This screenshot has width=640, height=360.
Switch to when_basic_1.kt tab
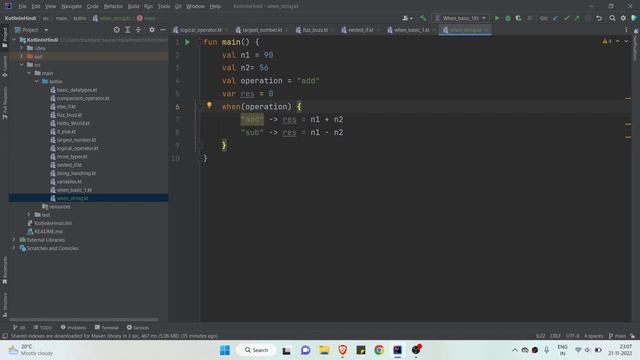[411, 30]
